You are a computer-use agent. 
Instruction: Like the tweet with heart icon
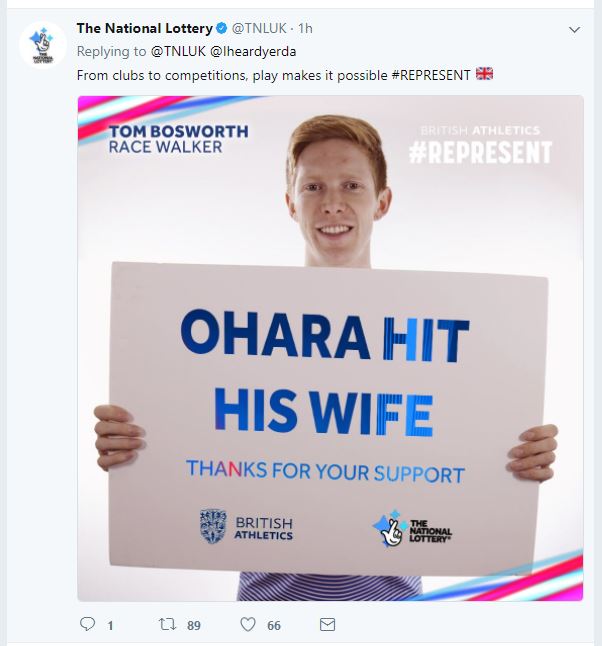(248, 624)
